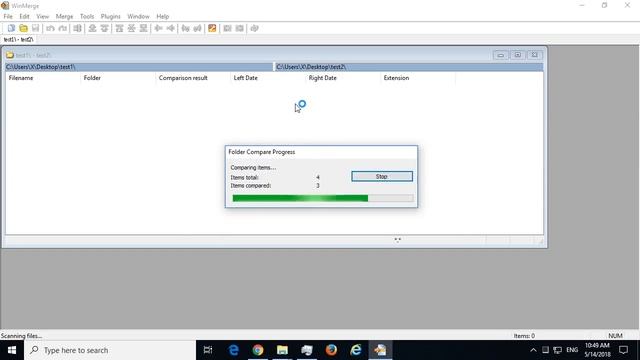The height and width of the screenshot is (360, 640).
Task: Open the Windows Start menu
Action: [x=12, y=350]
